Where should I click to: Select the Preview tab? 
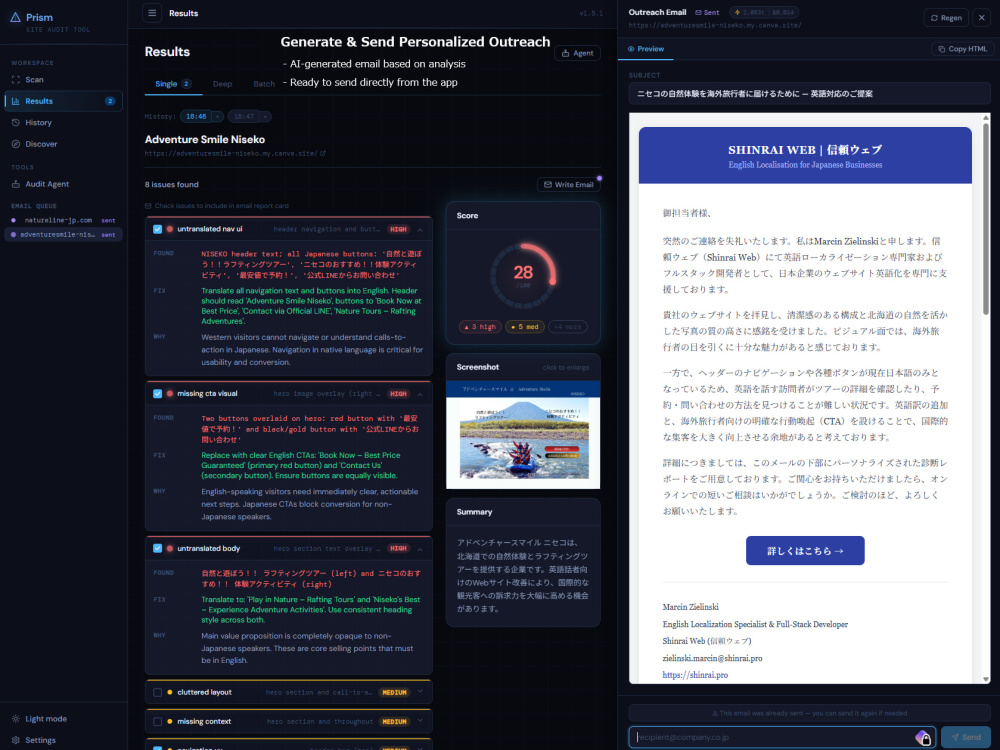645,49
